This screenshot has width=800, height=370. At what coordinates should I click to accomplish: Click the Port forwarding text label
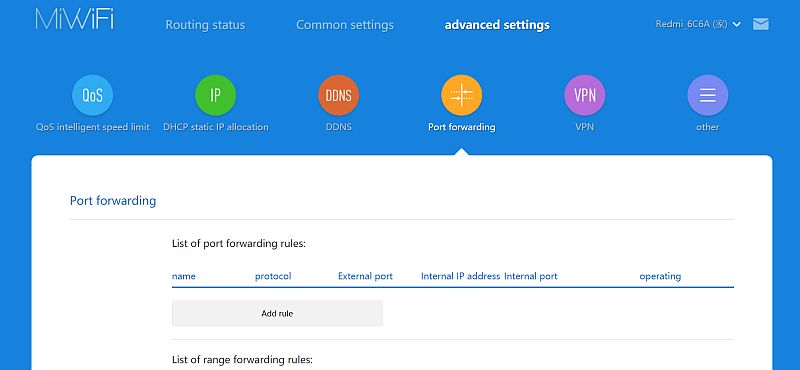point(462,127)
